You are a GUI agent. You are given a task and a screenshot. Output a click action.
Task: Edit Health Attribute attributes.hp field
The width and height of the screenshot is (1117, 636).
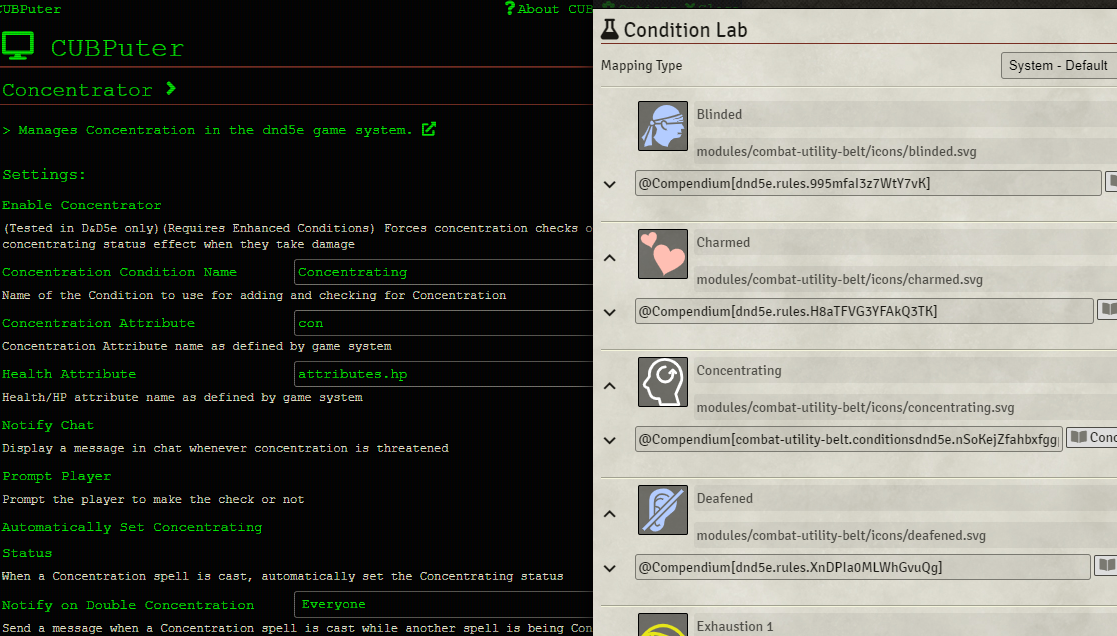tap(443, 374)
